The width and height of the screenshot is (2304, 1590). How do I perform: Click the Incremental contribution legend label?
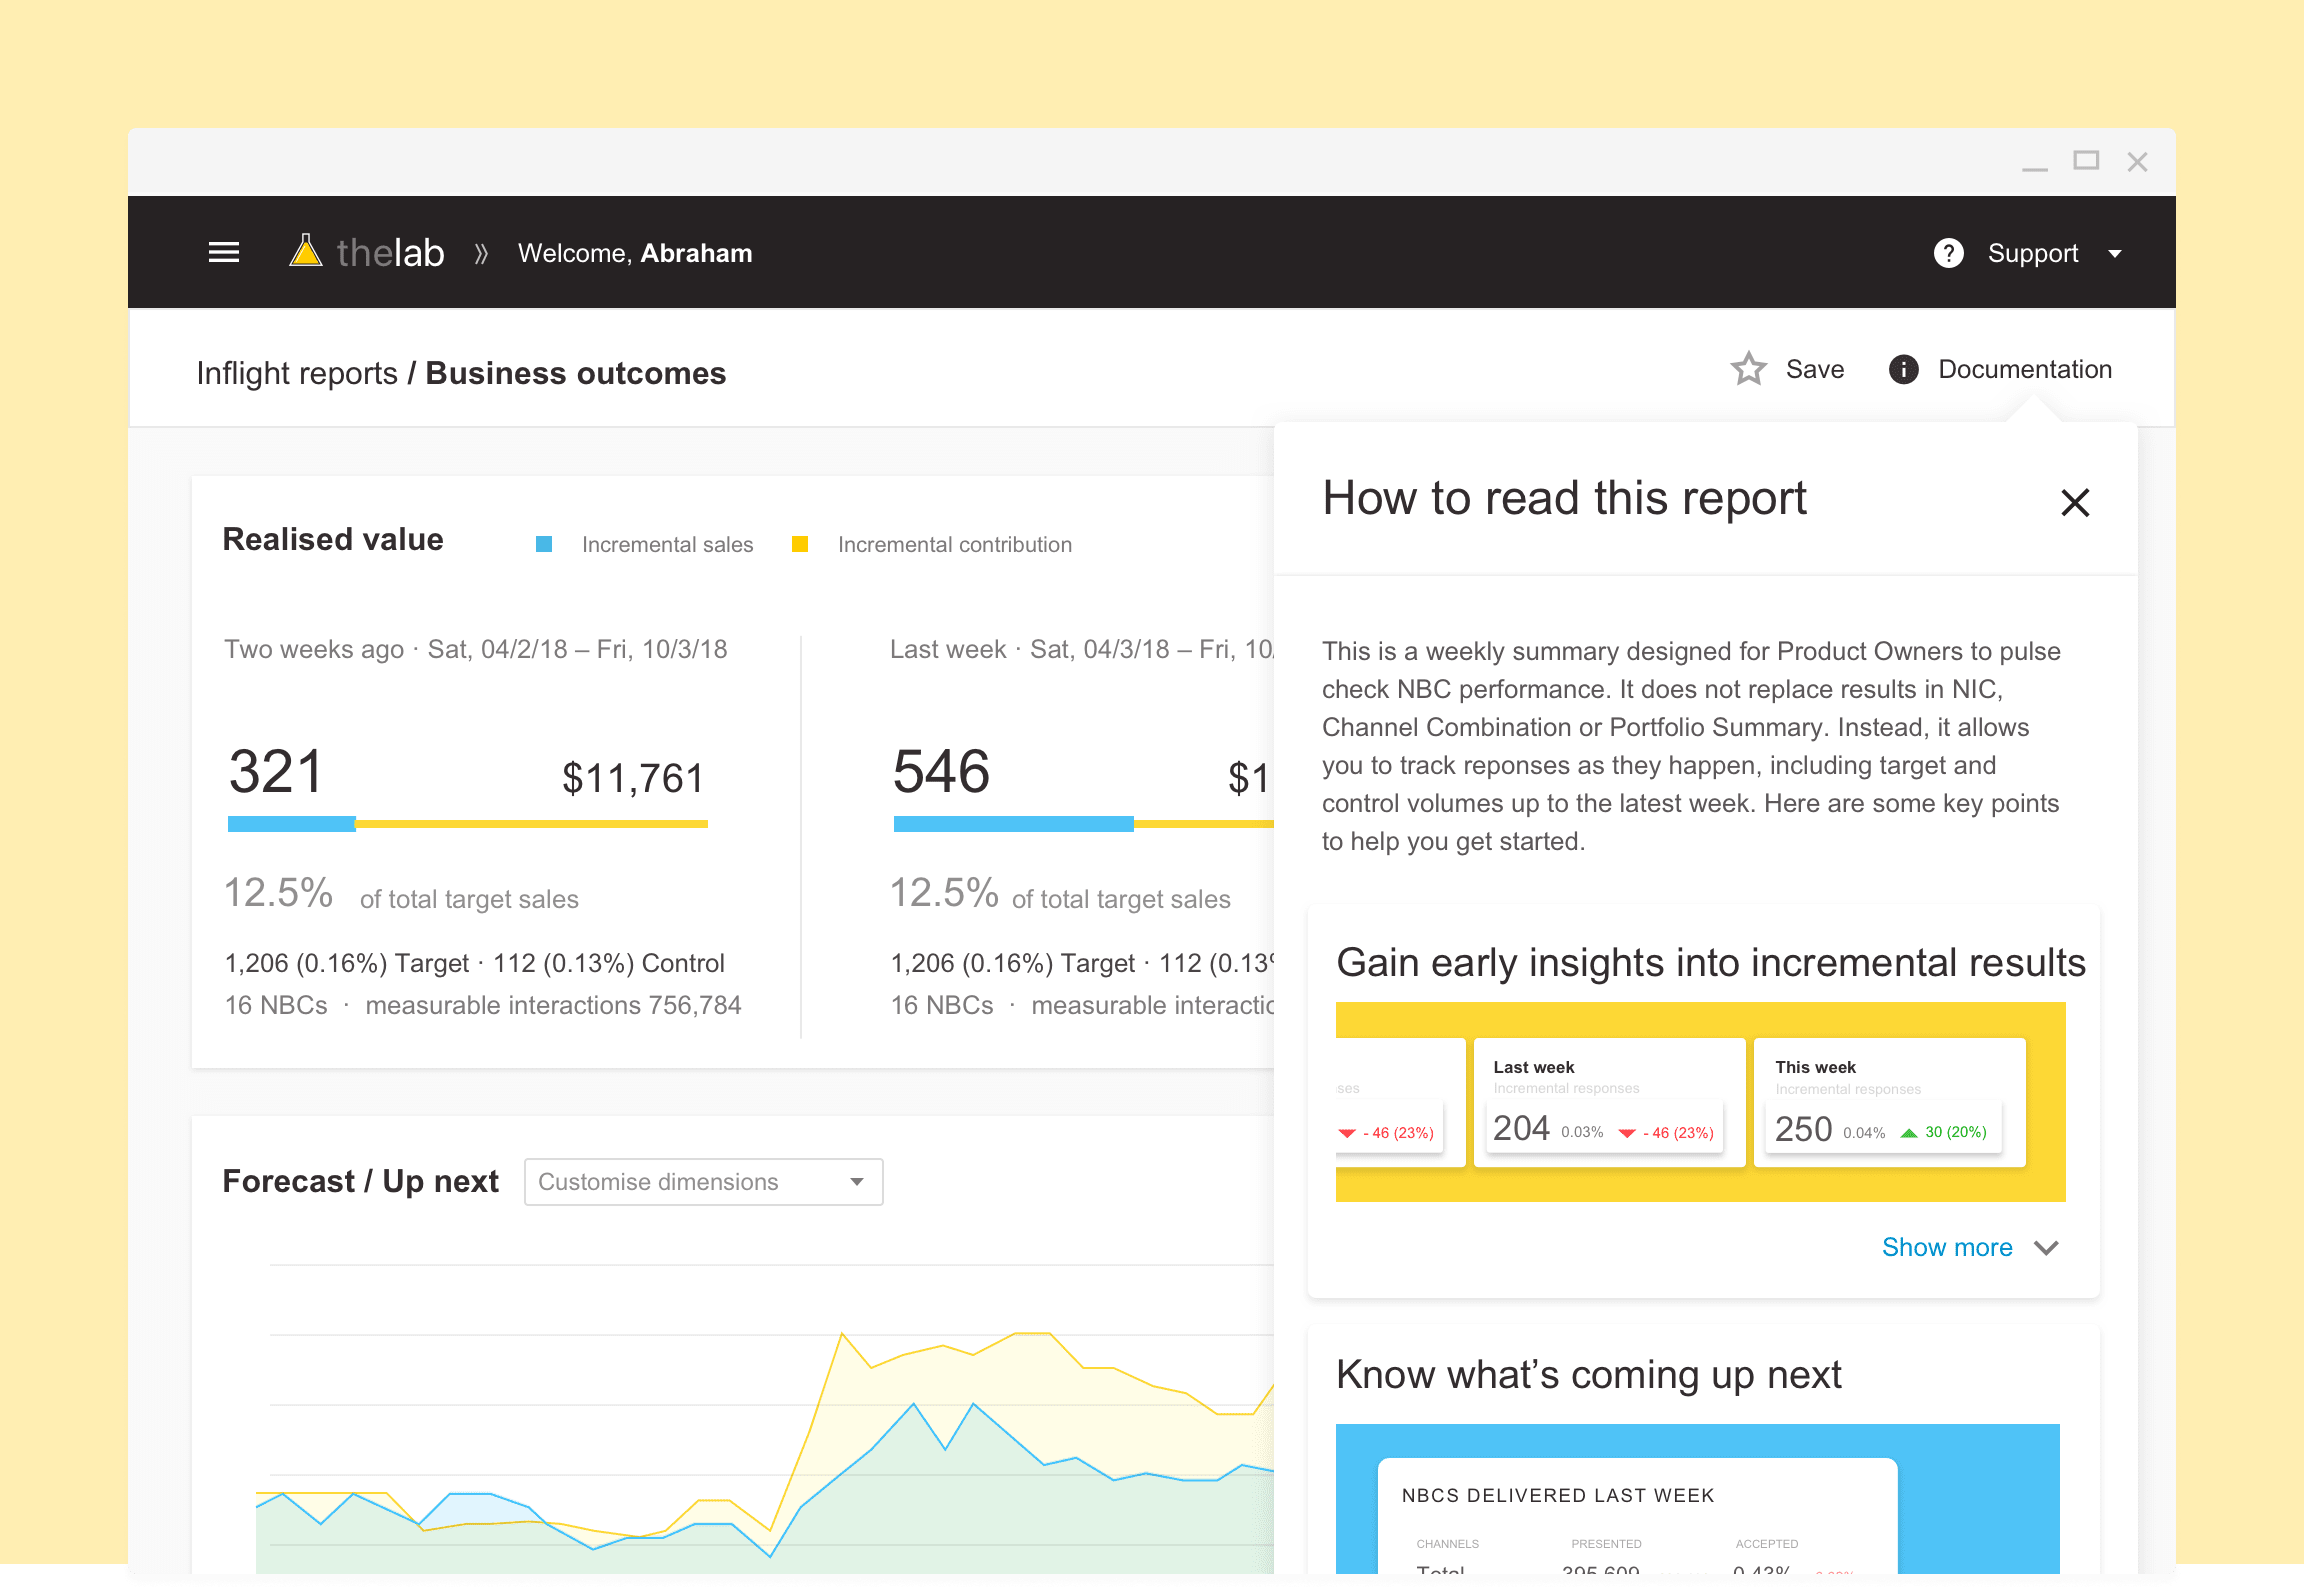coord(955,544)
